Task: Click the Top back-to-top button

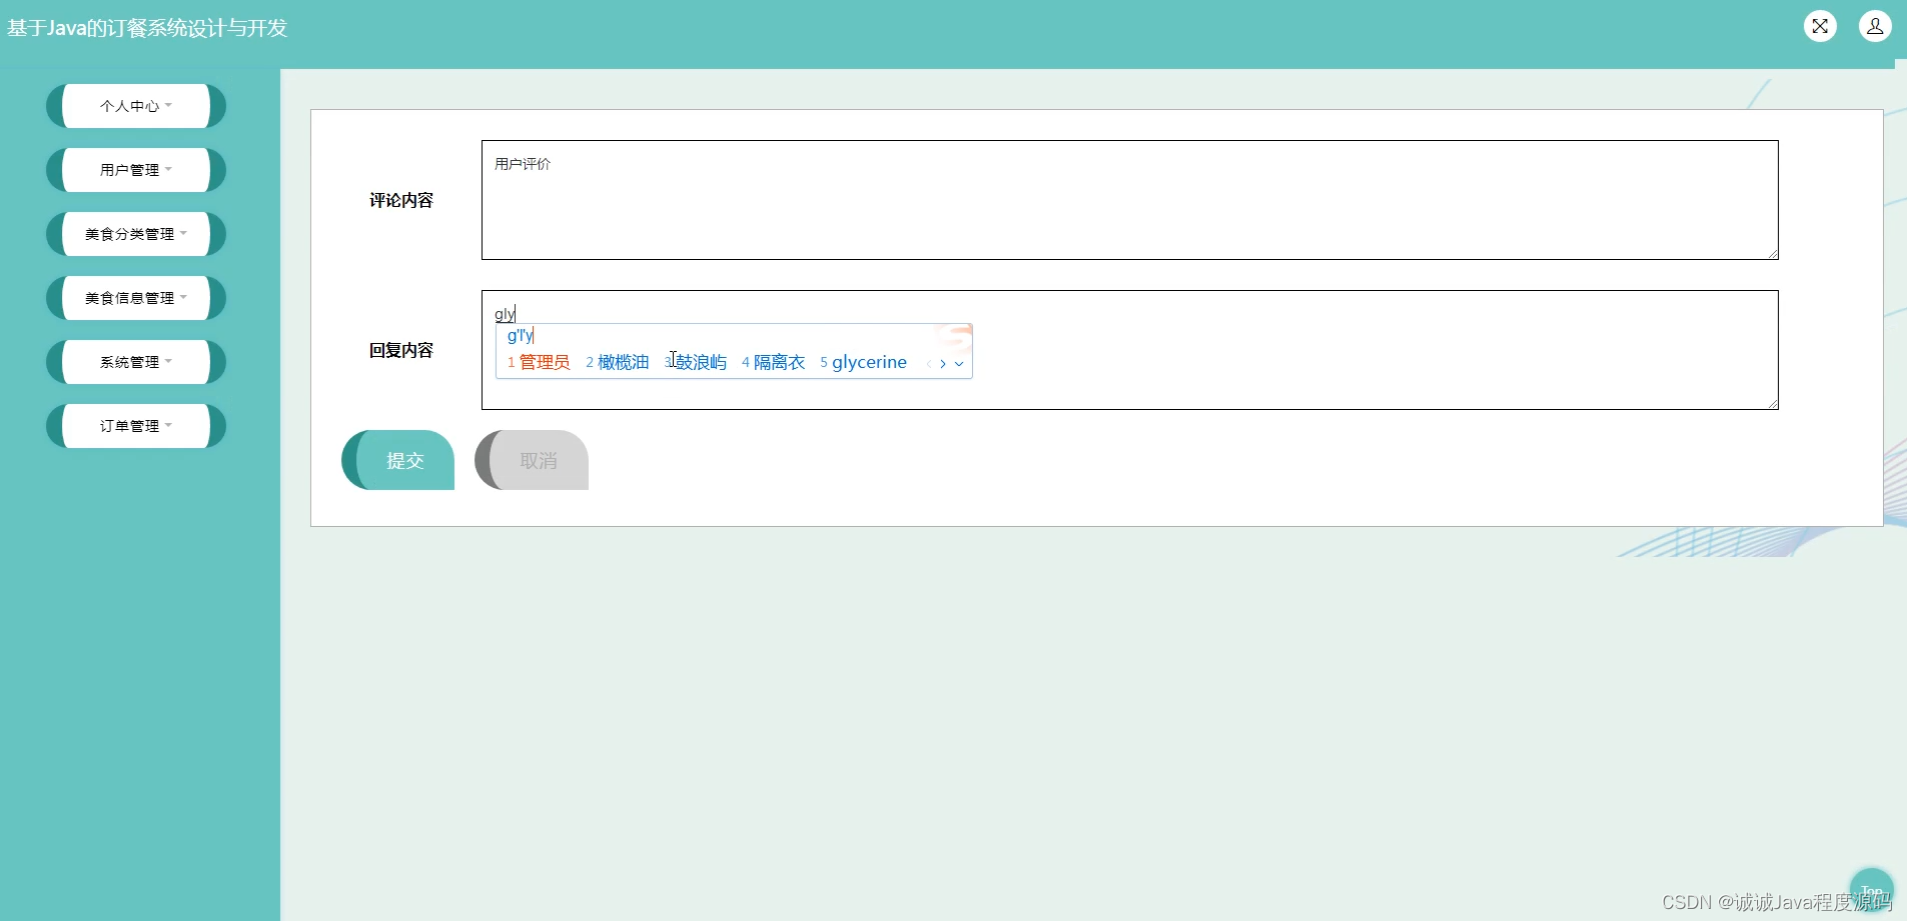Action: pos(1872,889)
